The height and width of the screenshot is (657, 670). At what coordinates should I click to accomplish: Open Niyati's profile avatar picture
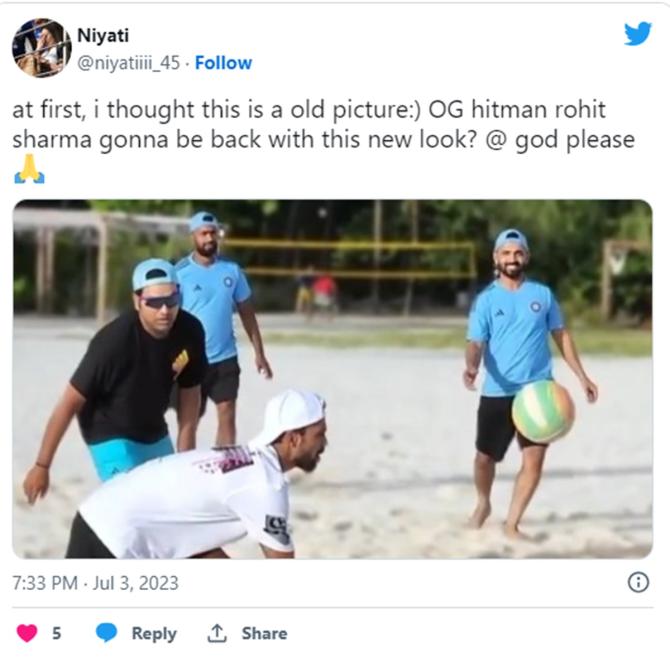41,48
